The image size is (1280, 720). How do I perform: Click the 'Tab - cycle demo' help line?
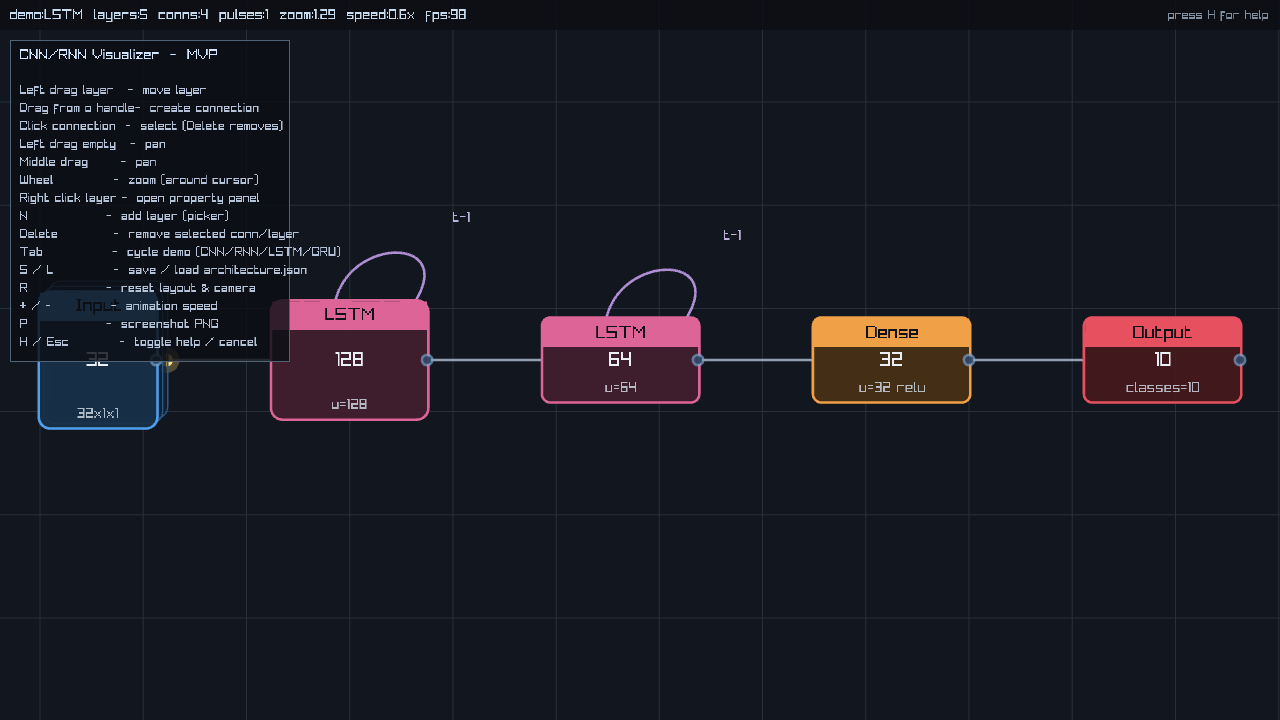pos(180,252)
